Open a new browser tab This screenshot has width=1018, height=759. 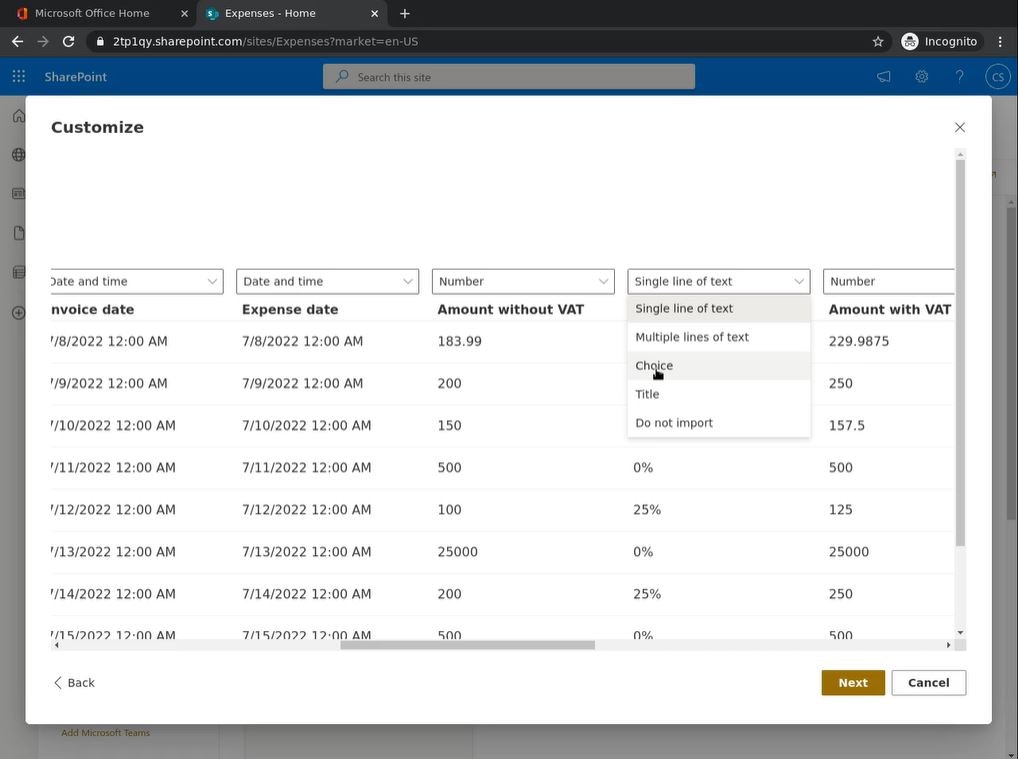coord(405,13)
